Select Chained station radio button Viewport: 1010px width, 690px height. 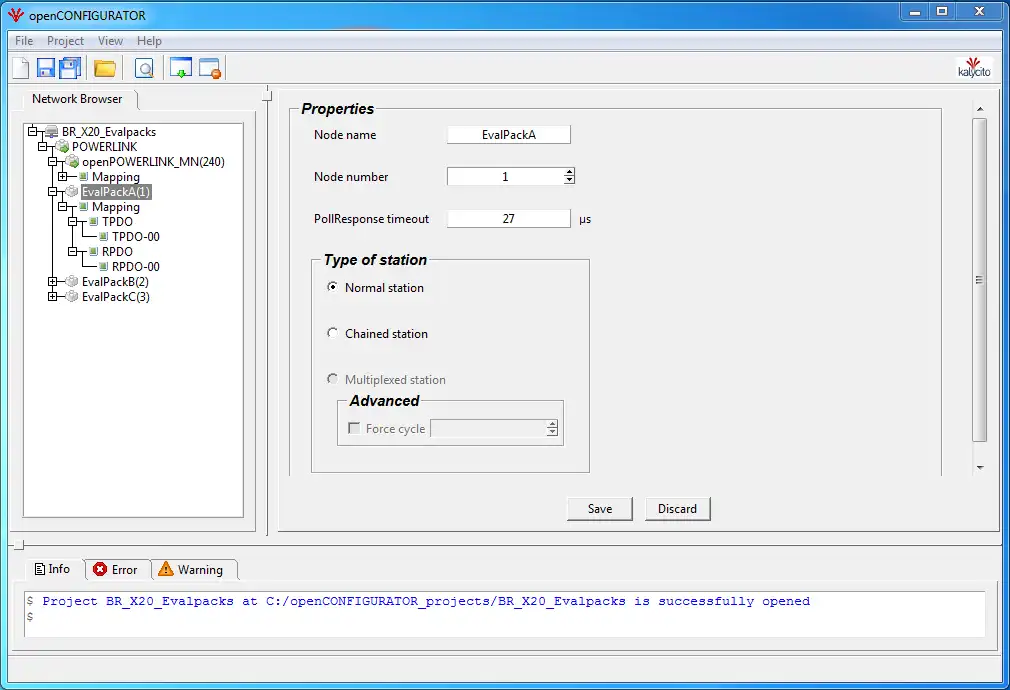(x=332, y=332)
